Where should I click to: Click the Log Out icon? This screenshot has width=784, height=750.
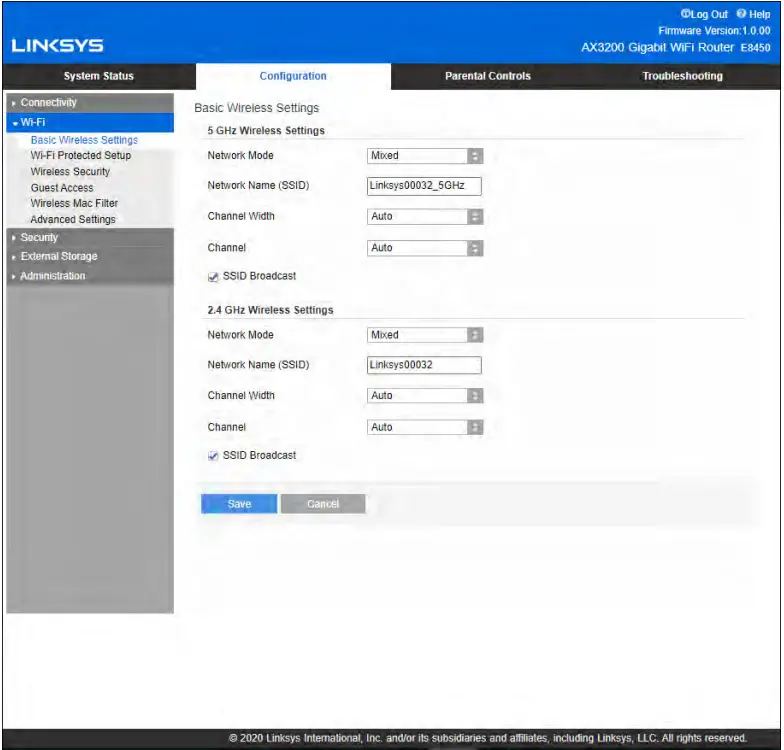(x=685, y=14)
